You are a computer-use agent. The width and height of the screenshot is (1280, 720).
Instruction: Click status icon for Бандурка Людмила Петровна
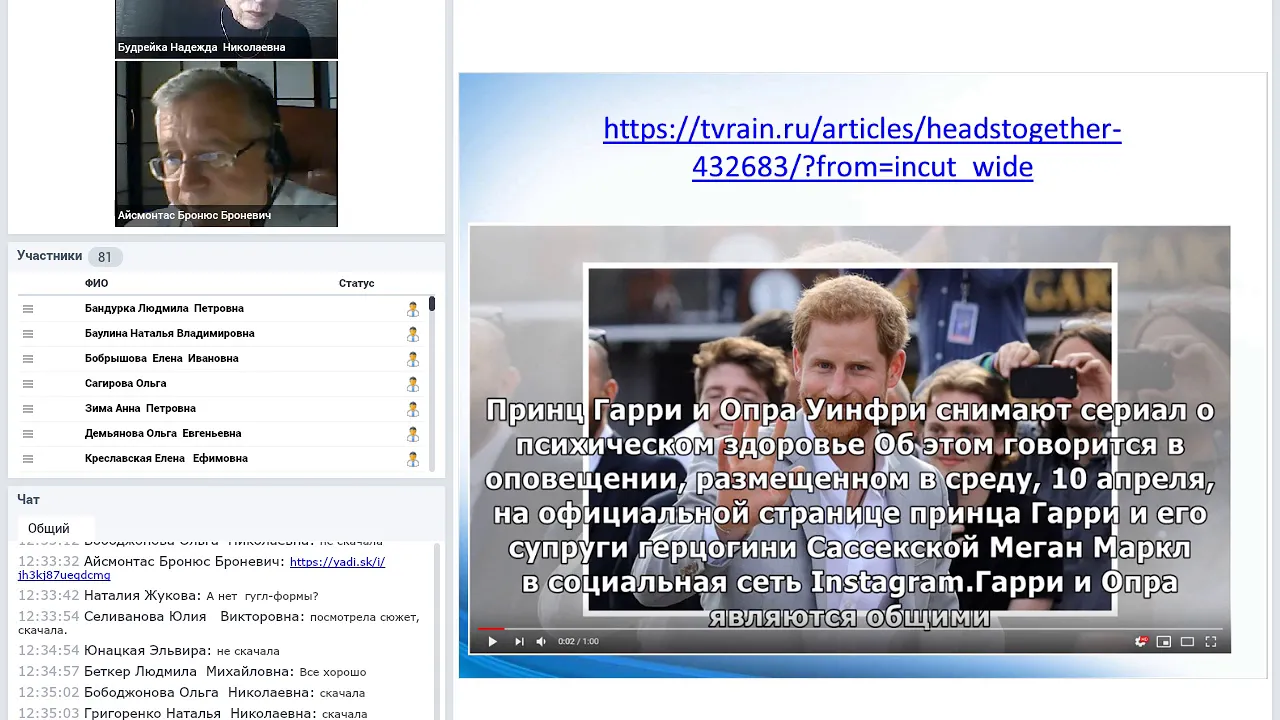pos(413,309)
